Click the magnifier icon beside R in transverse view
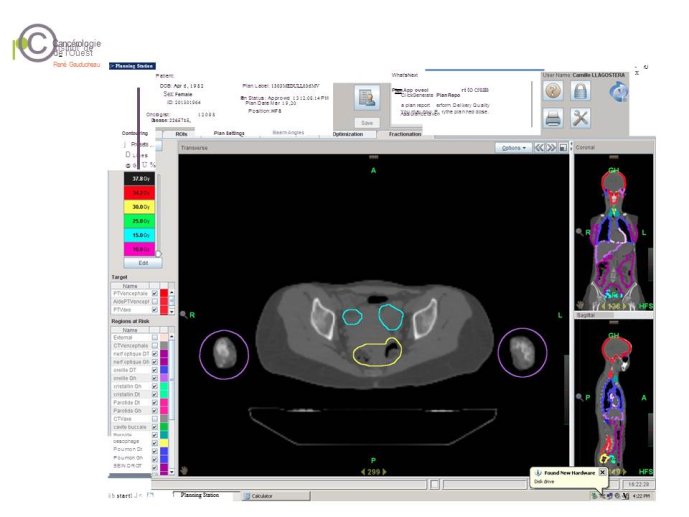Image resolution: width=689 pixels, height=517 pixels. 184,315
